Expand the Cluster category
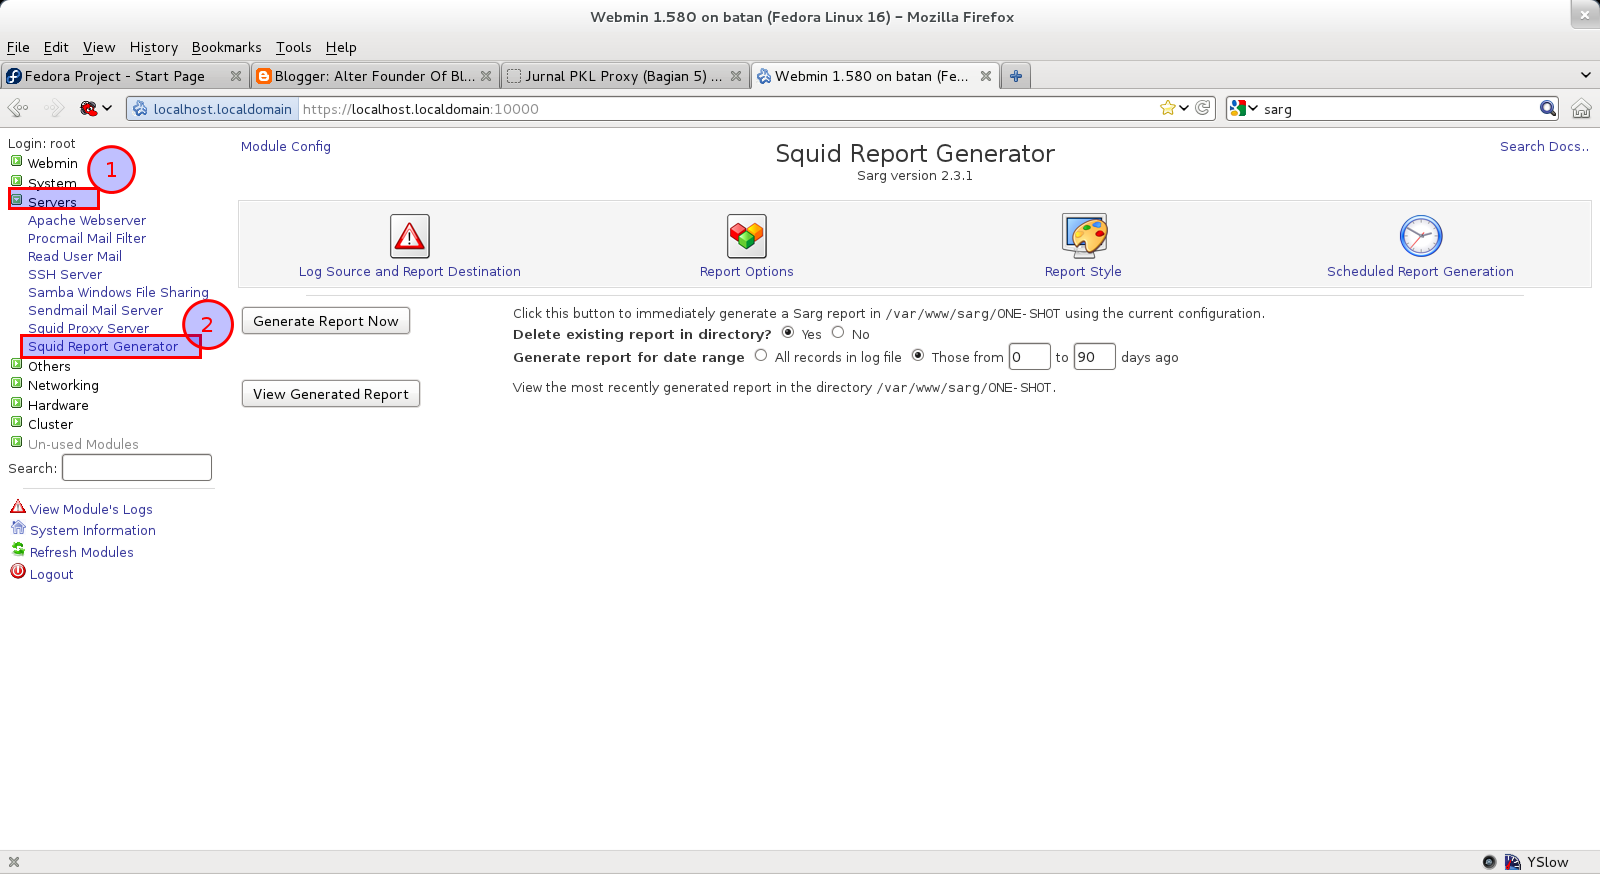The image size is (1600, 874). click(x=16, y=422)
